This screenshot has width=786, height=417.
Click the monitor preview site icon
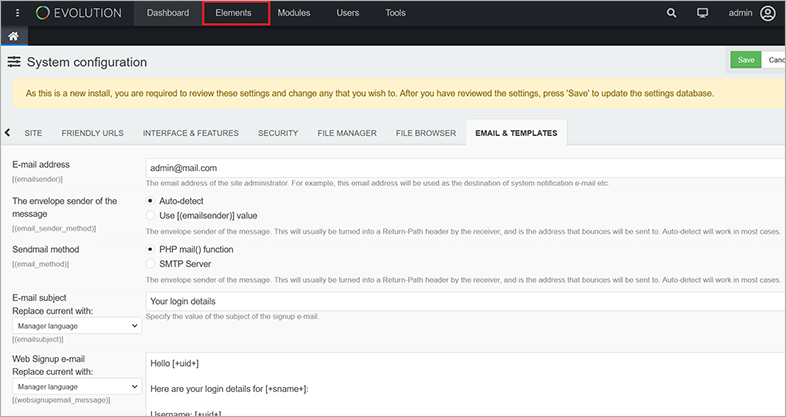(x=703, y=13)
